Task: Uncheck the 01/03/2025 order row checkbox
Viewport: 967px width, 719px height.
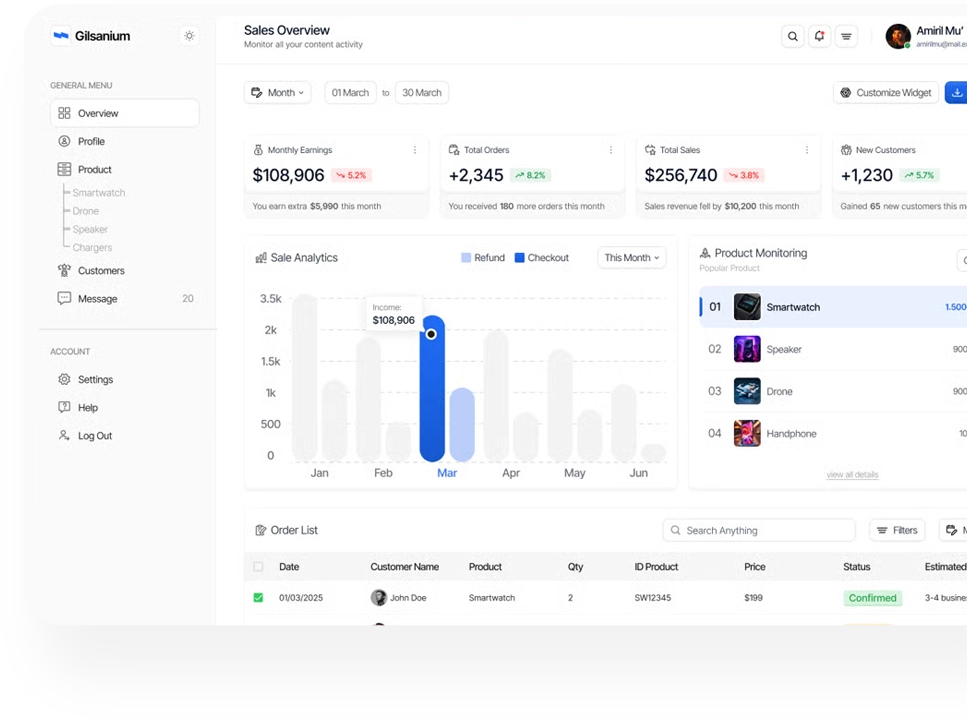Action: click(x=258, y=598)
